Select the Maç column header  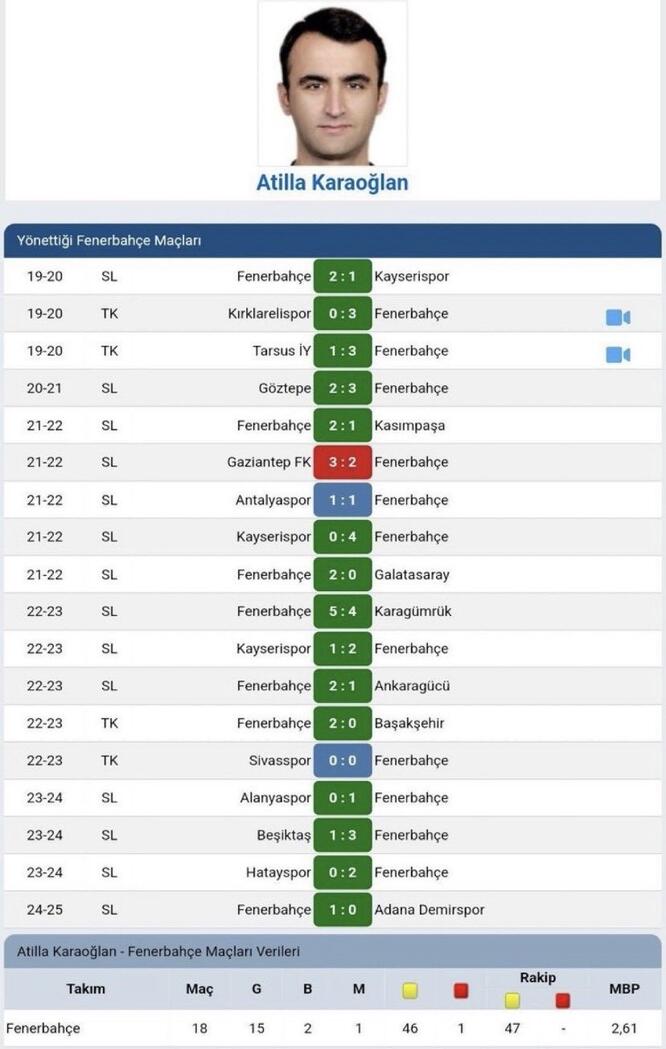[199, 989]
